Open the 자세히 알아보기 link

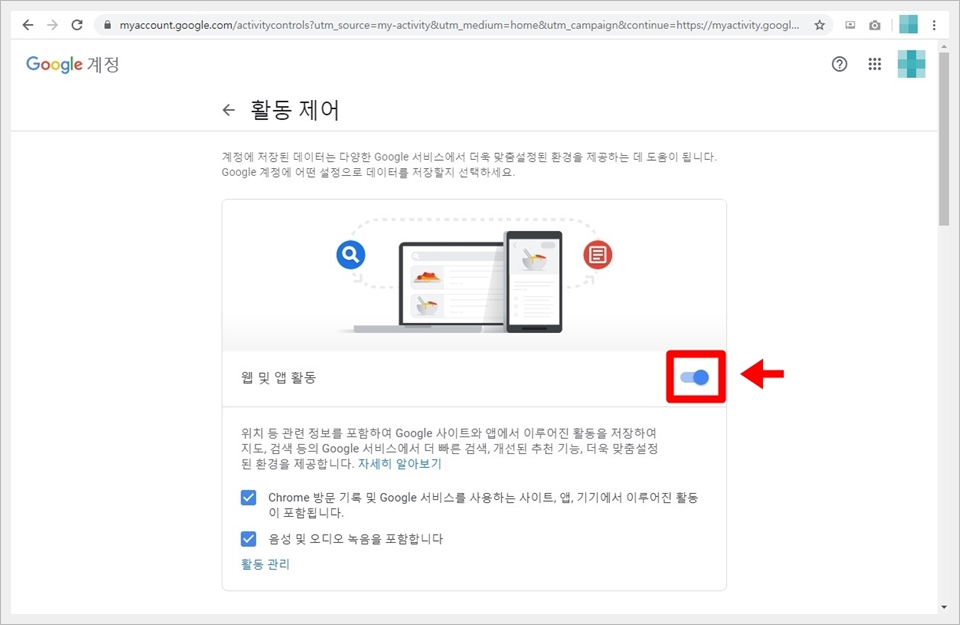point(399,464)
